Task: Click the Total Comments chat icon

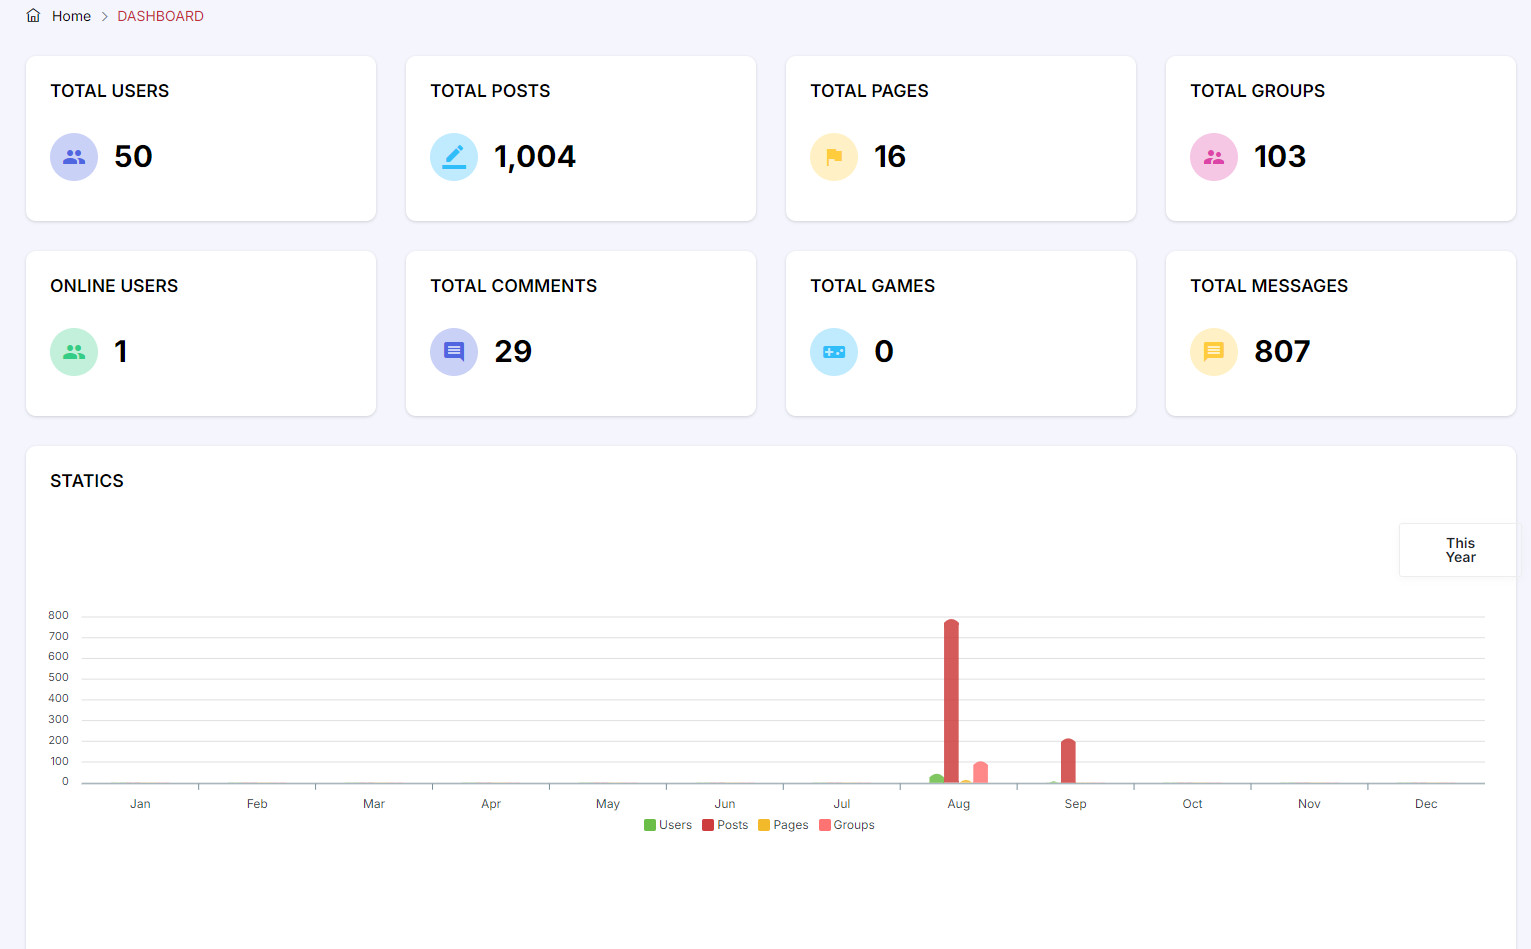Action: 454,352
